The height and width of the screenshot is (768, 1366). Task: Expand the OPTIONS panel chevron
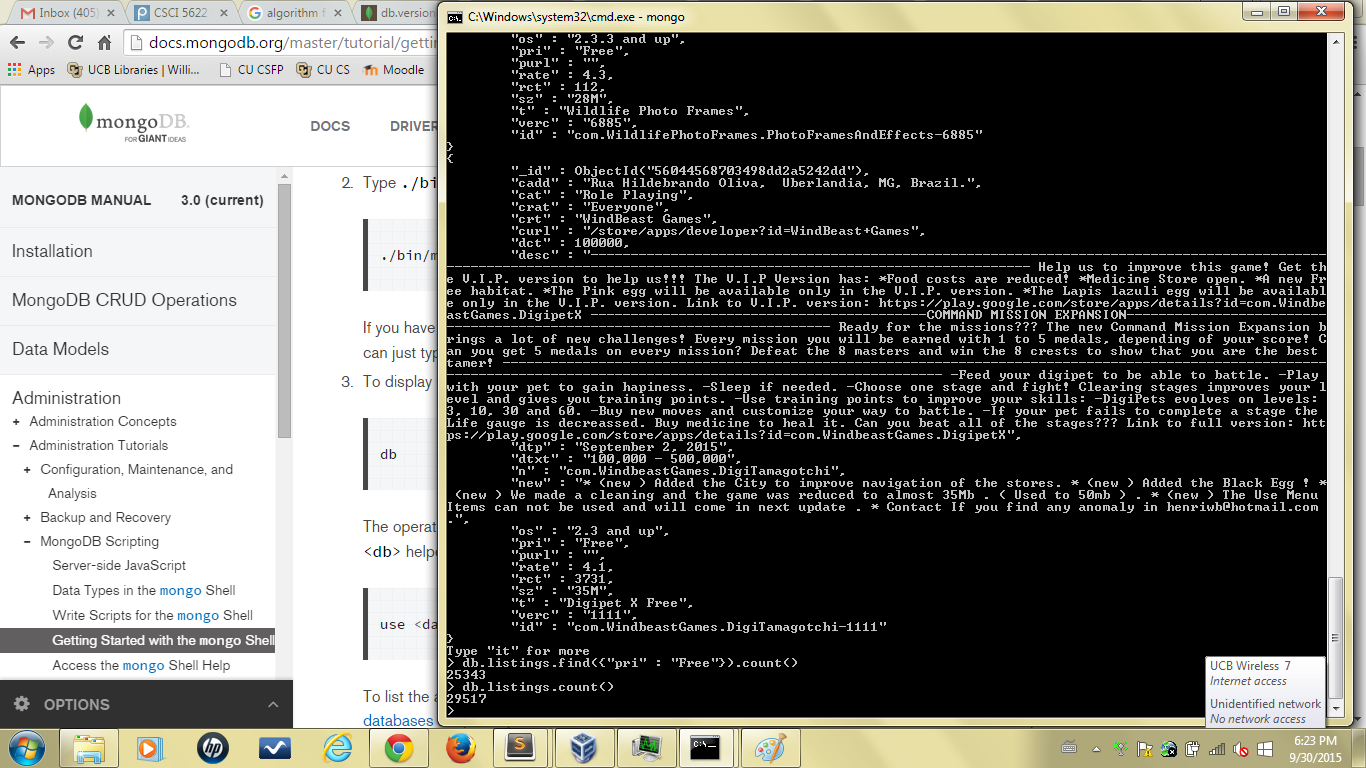coord(273,705)
